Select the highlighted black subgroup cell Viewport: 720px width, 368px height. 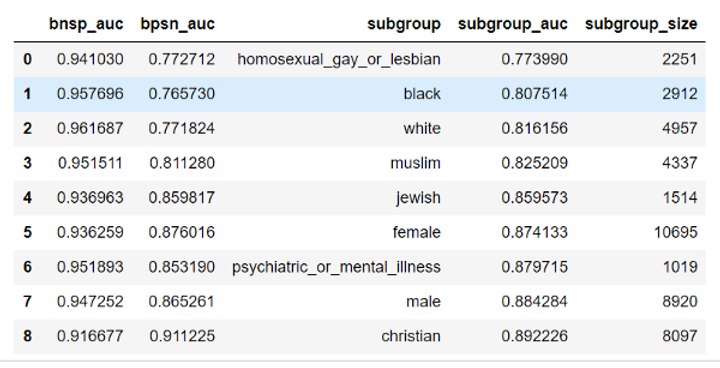(x=422, y=94)
